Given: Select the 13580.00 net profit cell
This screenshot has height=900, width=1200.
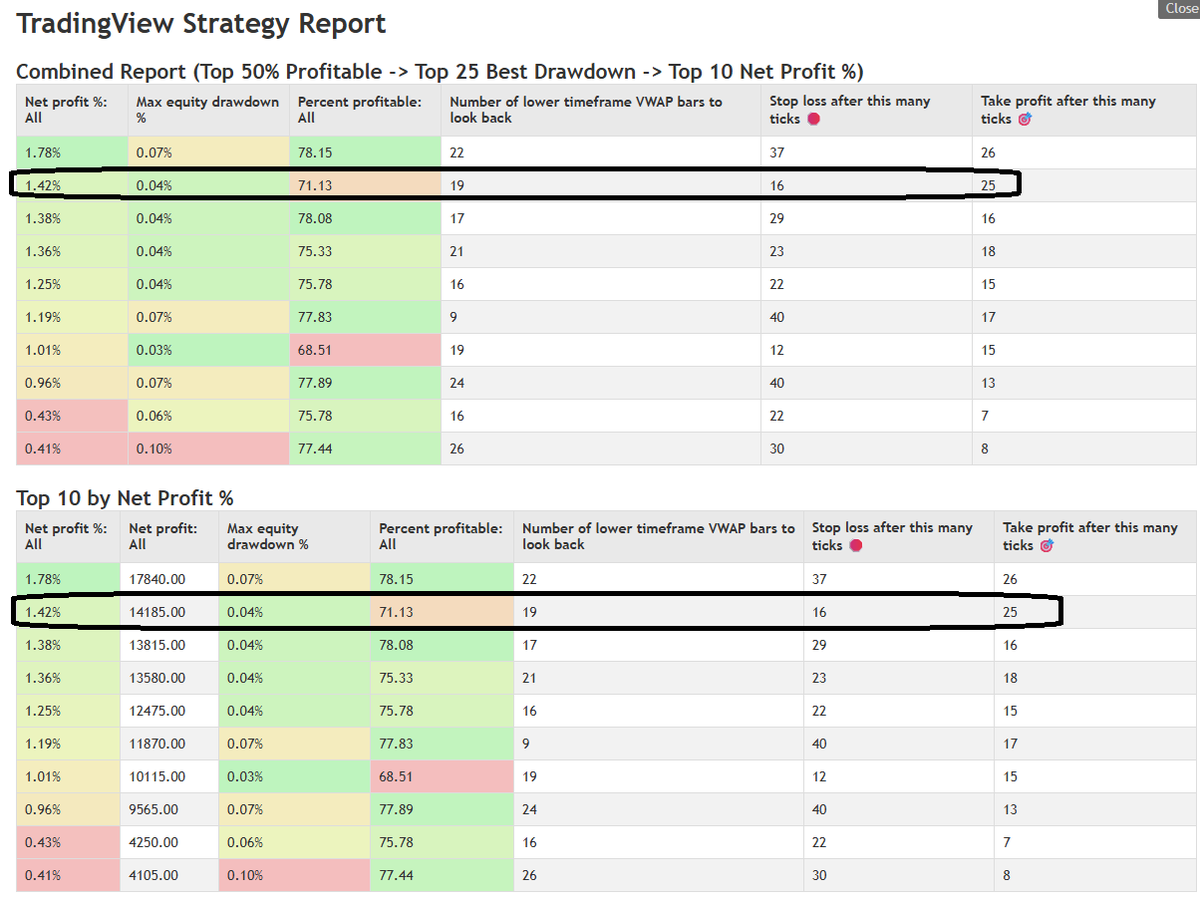Looking at the screenshot, I should point(169,678).
